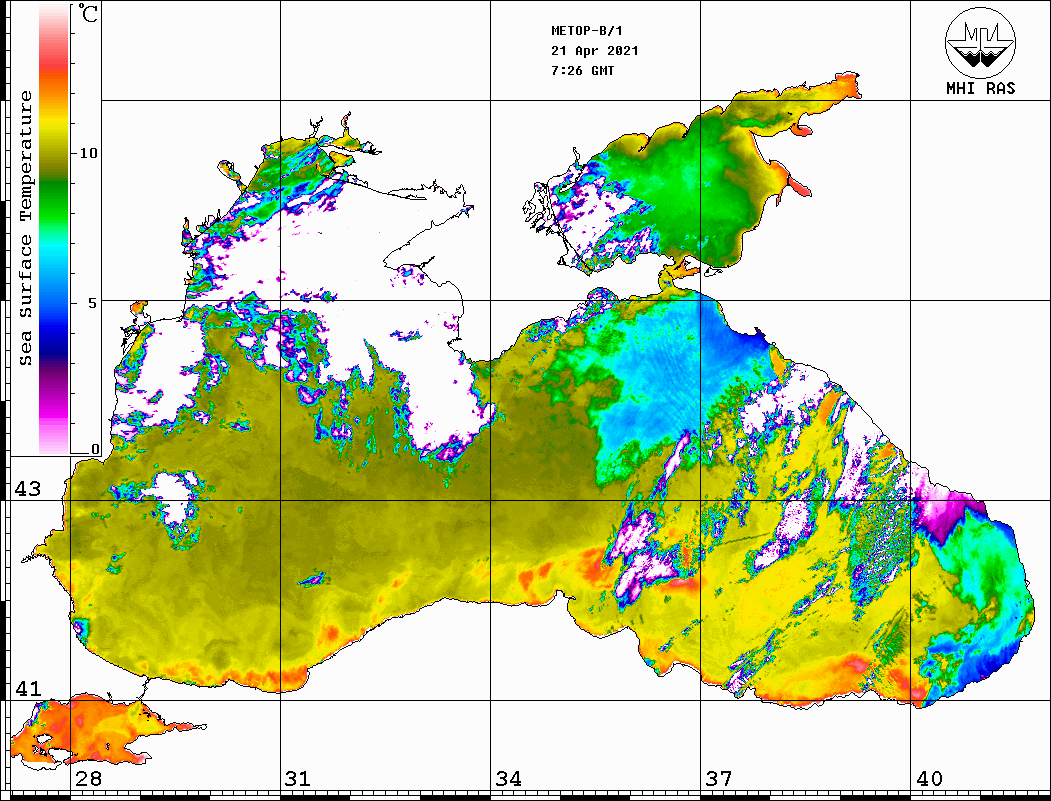The image size is (1051, 801).
Task: Click the '0' tick on temperature scale
Action: click(95, 449)
